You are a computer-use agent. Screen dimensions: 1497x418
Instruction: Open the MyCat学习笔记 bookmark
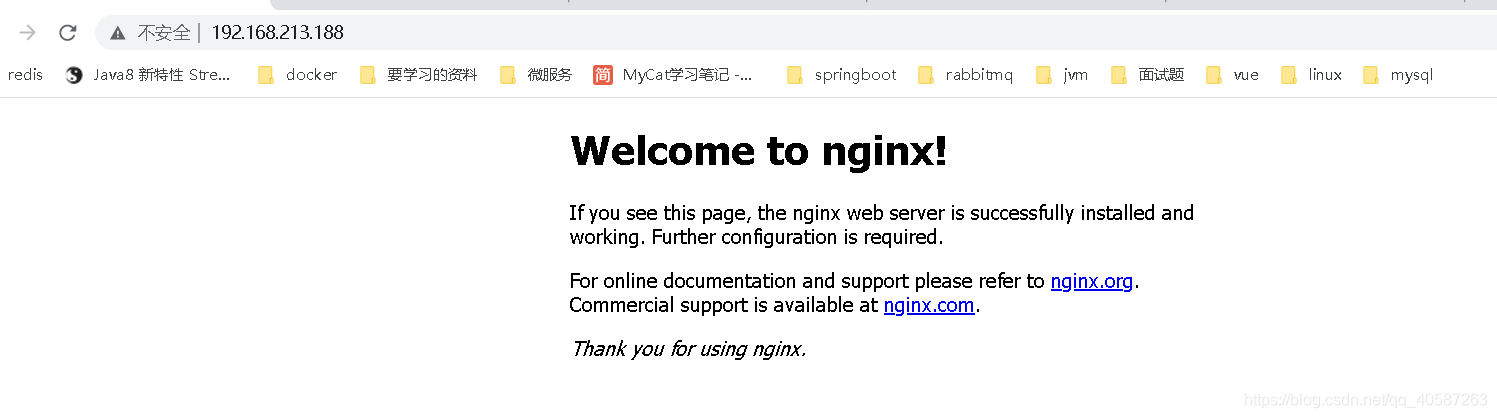(x=673, y=74)
